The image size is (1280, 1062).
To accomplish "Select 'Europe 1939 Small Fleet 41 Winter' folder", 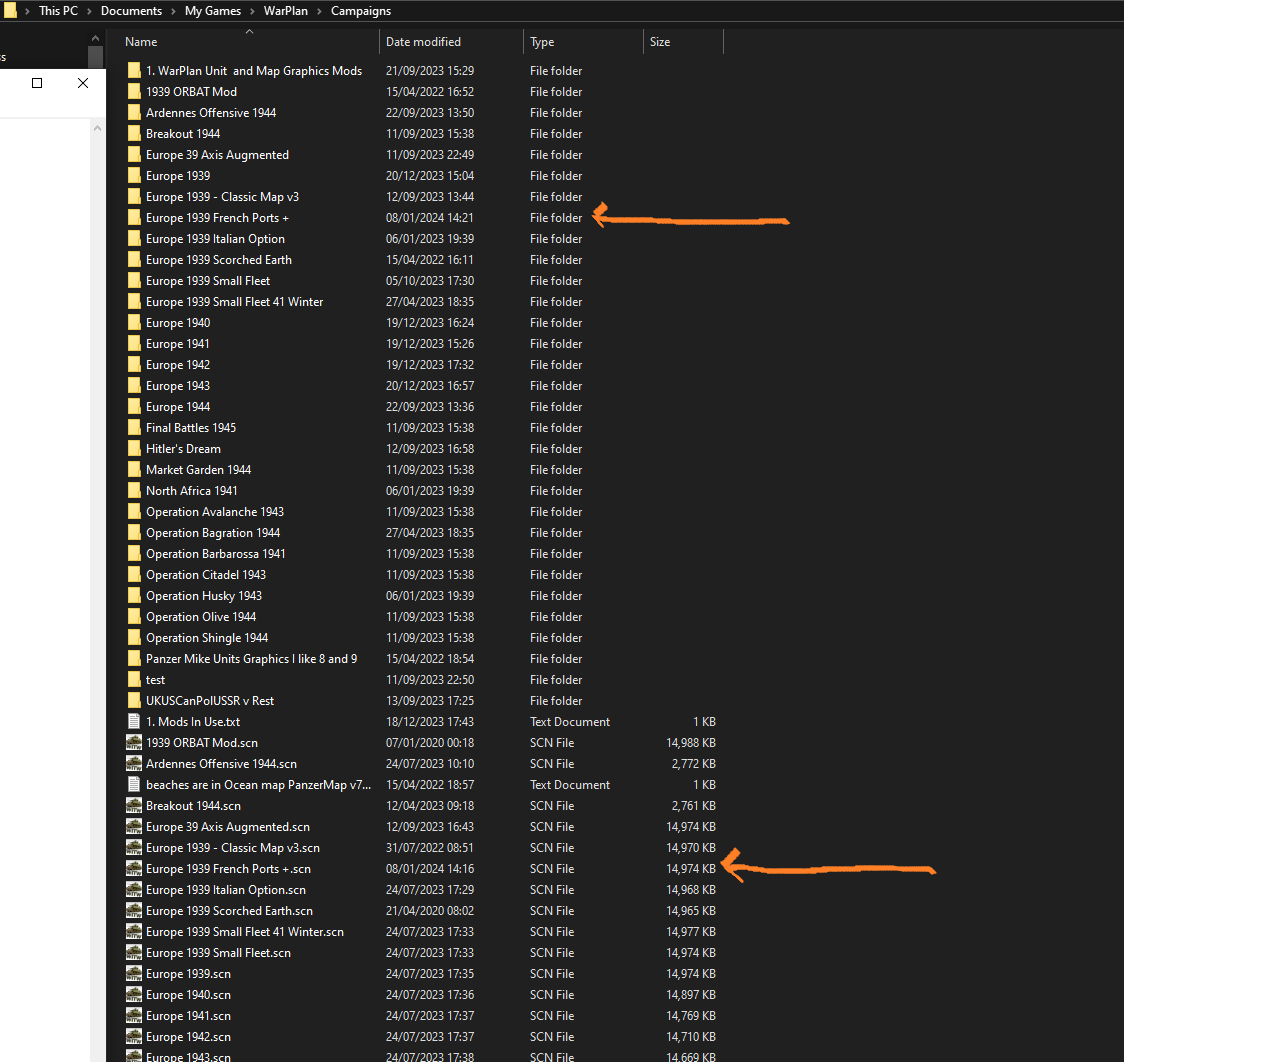I will pyautogui.click(x=235, y=301).
